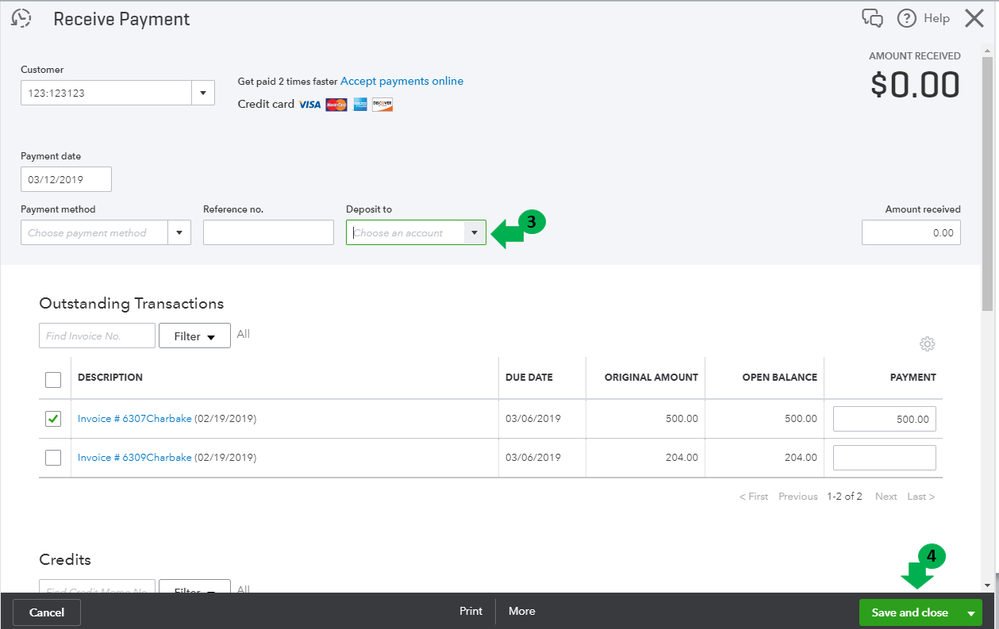Click the scrollbar down arrow
The height and width of the screenshot is (629, 999).
point(988,585)
